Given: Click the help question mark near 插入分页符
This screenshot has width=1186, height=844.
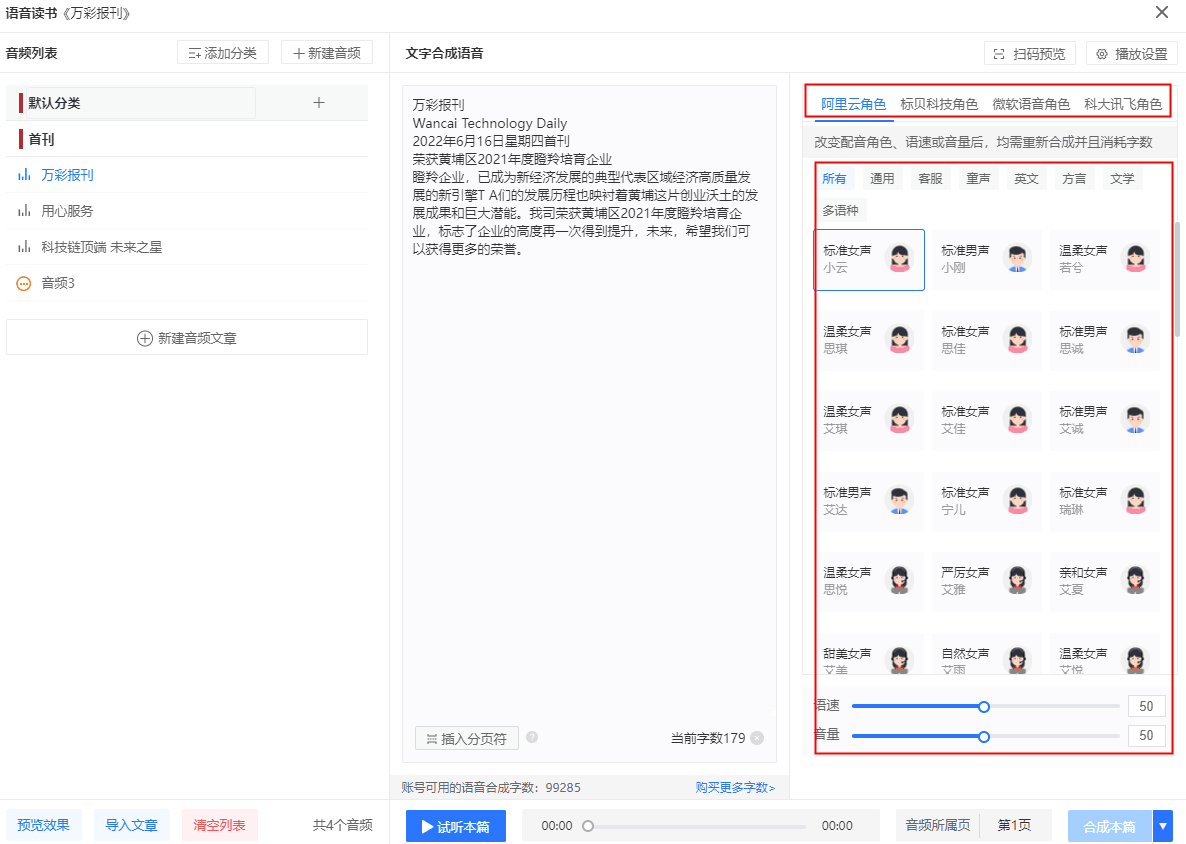Looking at the screenshot, I should coord(532,737).
